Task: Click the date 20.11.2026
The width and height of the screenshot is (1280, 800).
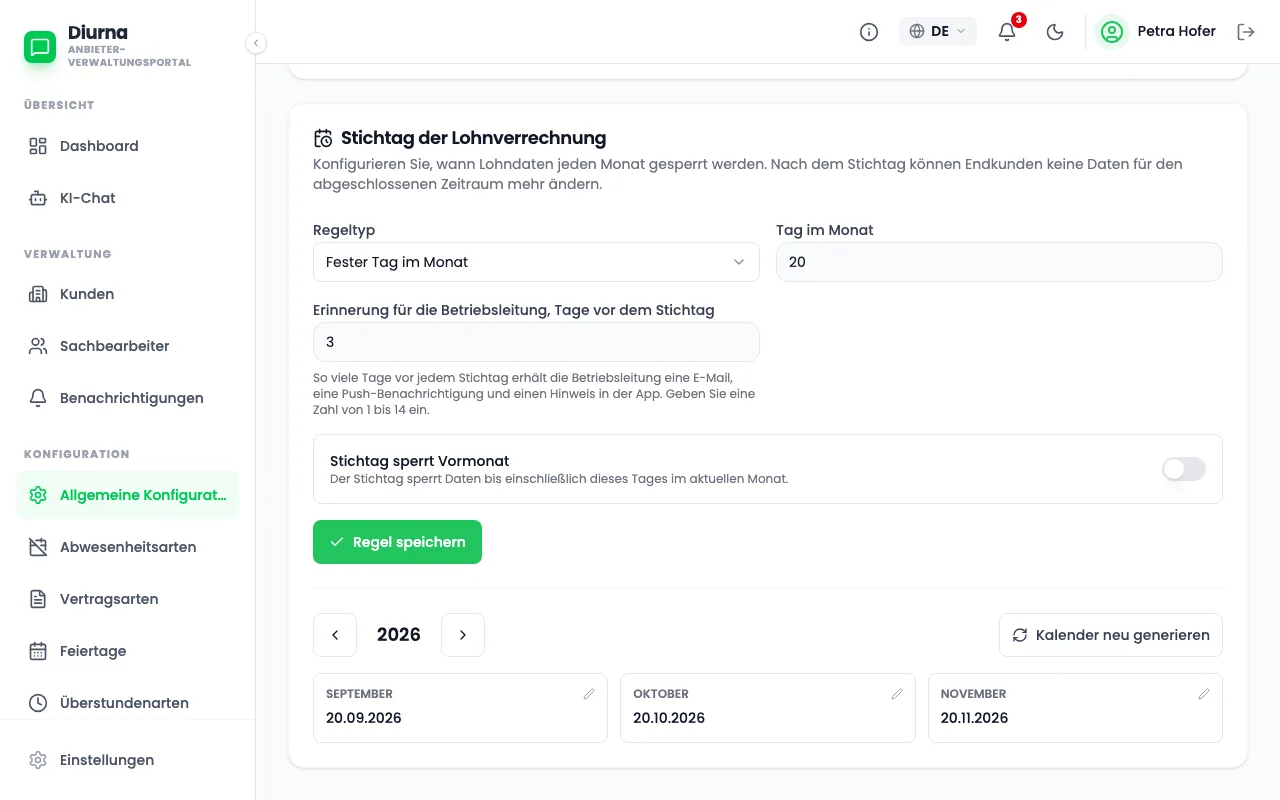Action: [975, 718]
